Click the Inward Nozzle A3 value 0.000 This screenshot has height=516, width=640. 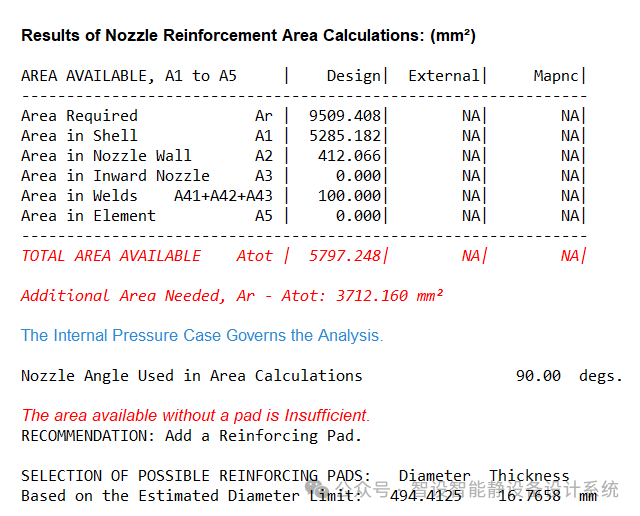pos(358,176)
